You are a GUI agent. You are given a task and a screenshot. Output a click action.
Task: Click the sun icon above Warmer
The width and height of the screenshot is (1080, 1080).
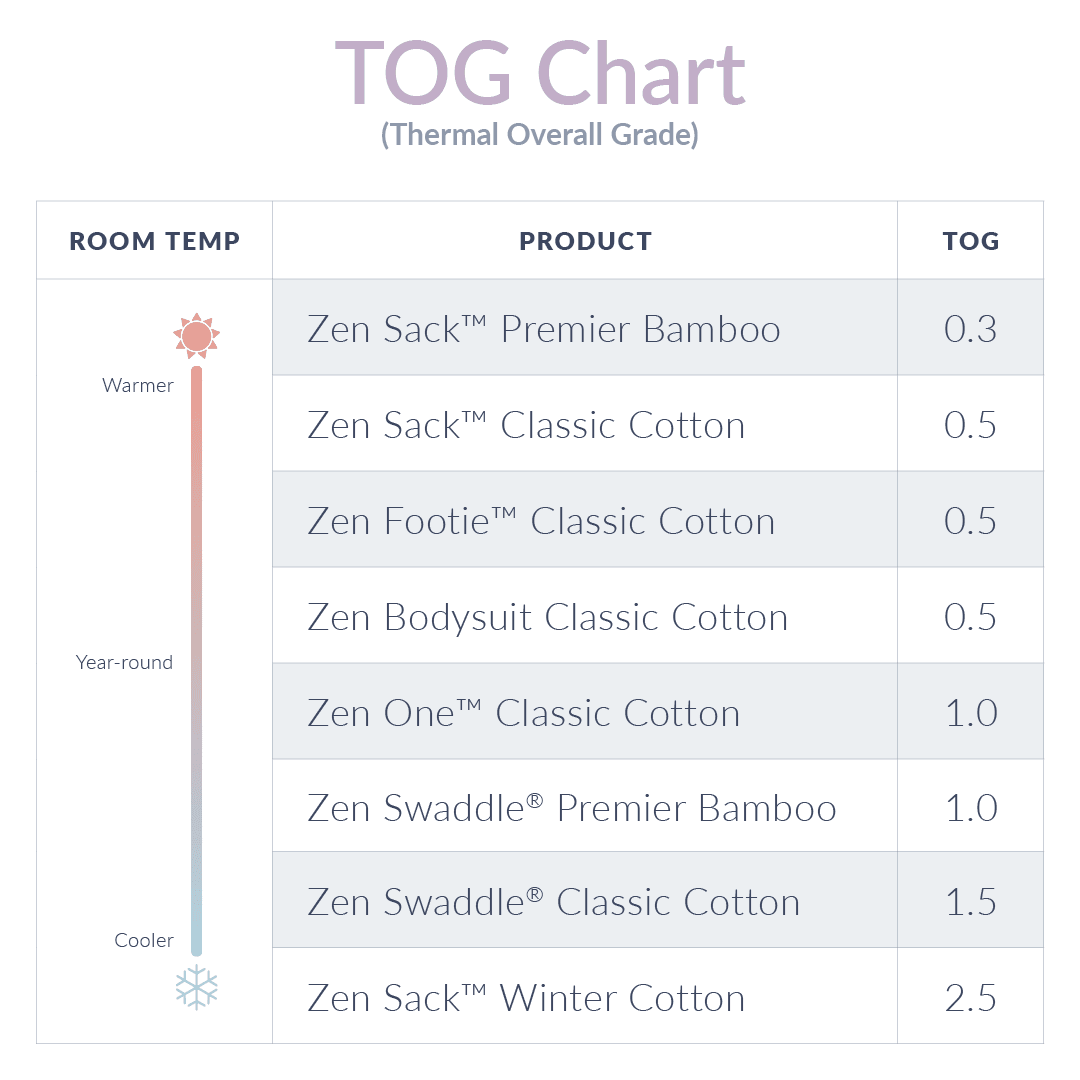196,336
